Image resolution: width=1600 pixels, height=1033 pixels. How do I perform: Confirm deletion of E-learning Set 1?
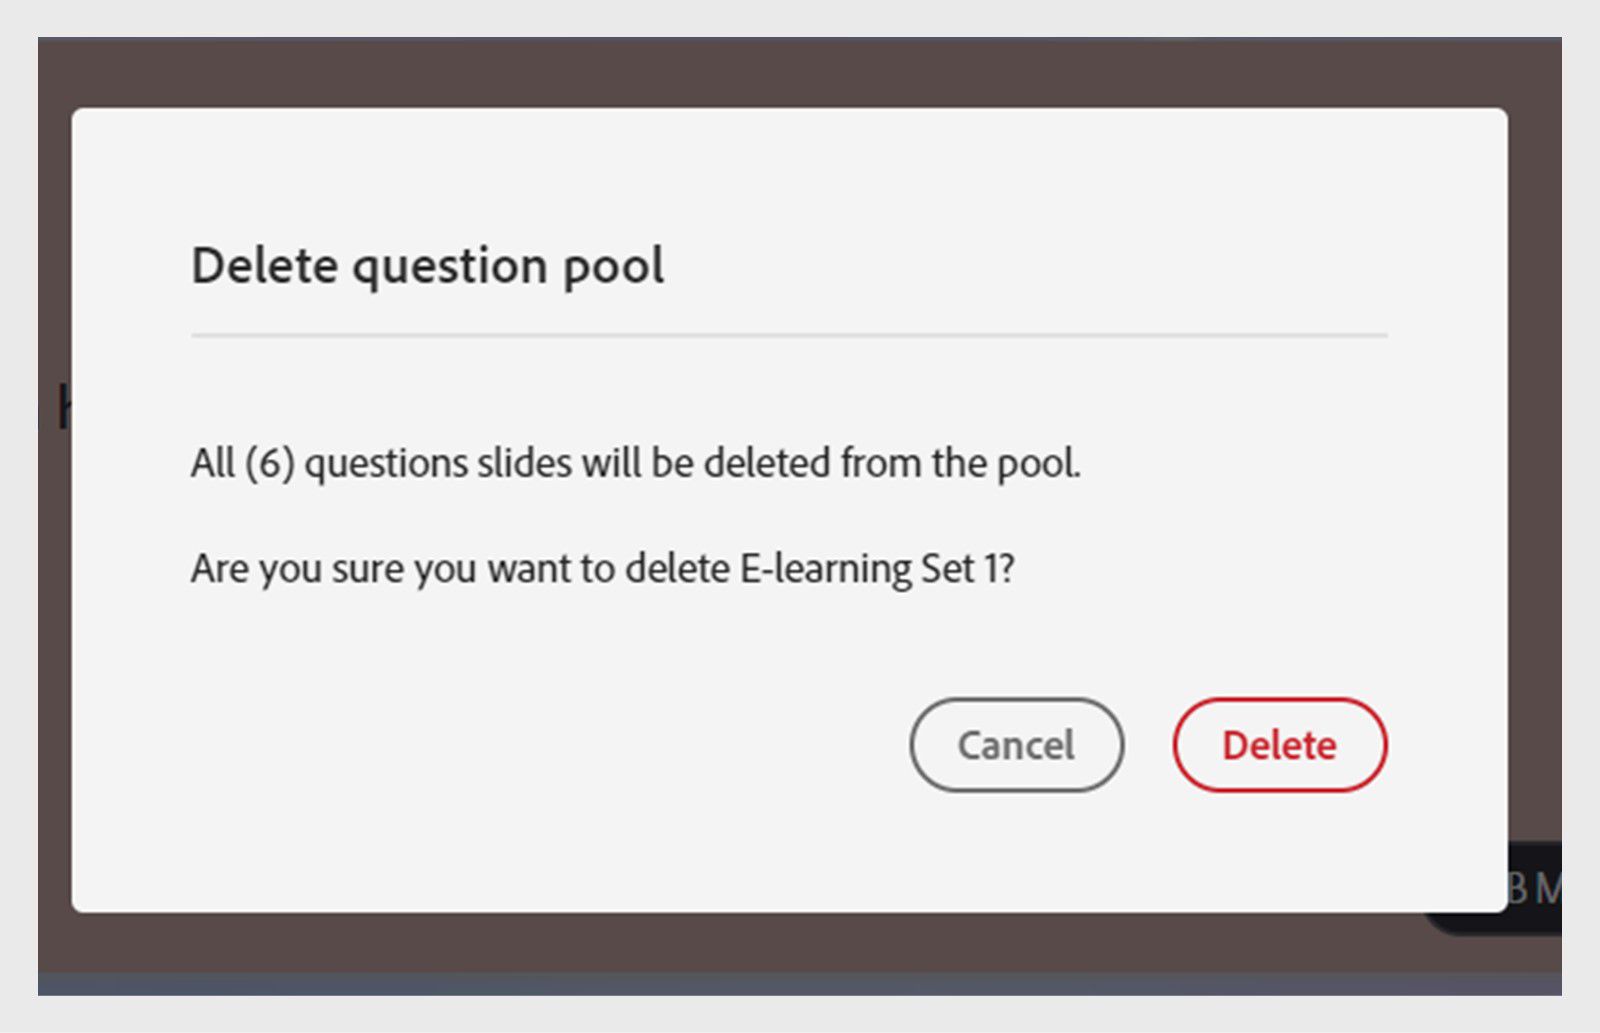(x=1280, y=744)
